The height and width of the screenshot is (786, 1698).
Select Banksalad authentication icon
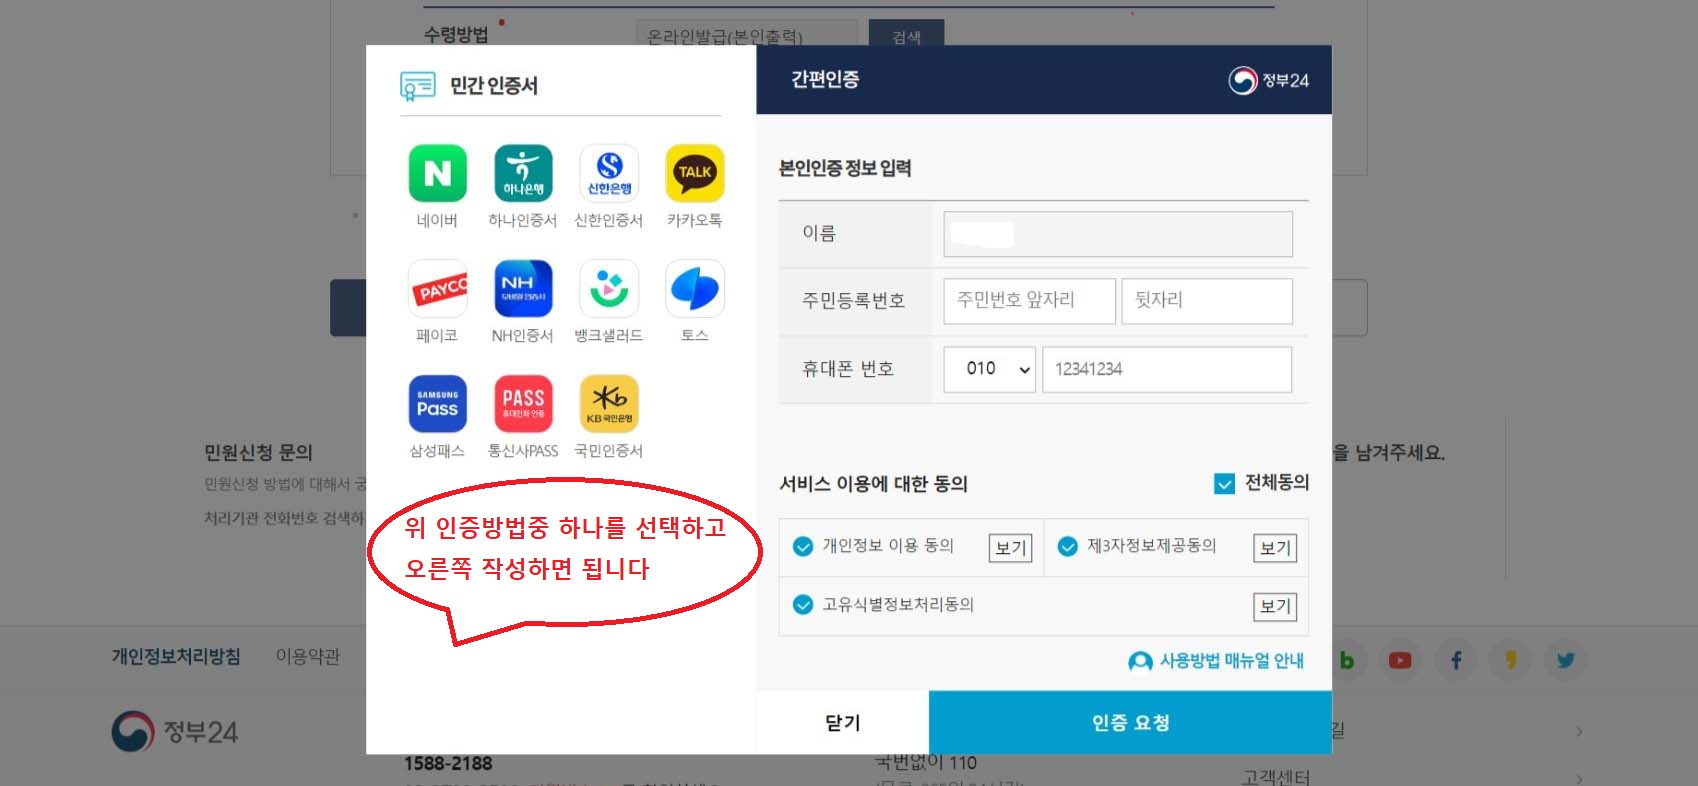609,289
